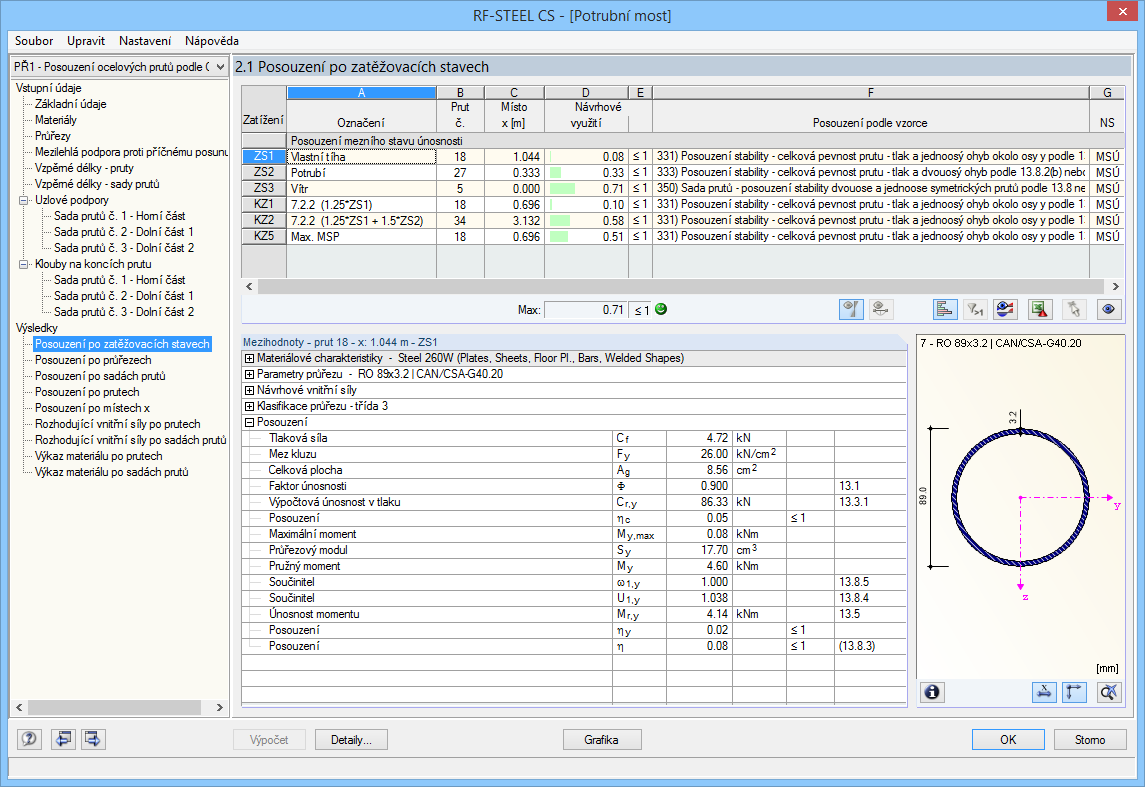Image resolution: width=1145 pixels, height=787 pixels.
Task: Toggle dimensions display in section preview
Action: (1044, 692)
